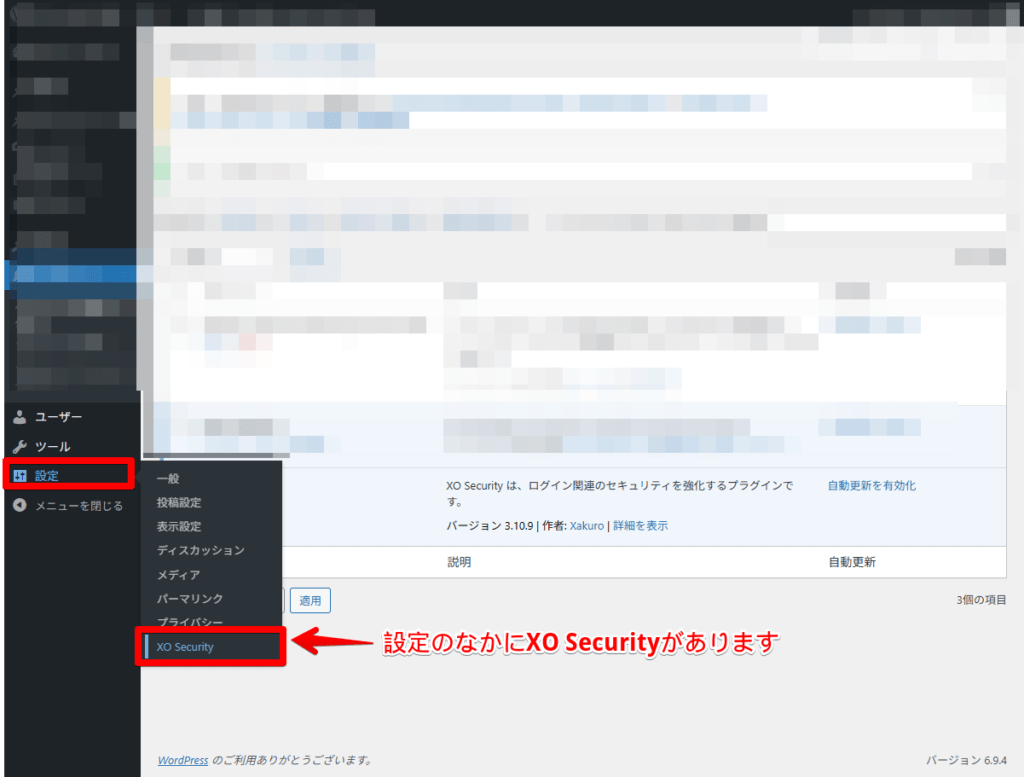Screen dimensions: 1024x777
Task: Select メディア in the settings submenu
Action: (178, 575)
